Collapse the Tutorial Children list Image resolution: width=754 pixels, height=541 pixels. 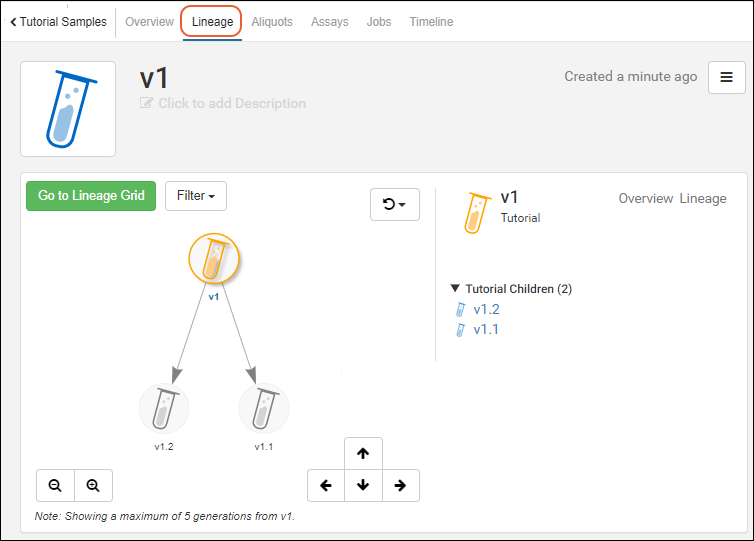click(456, 289)
